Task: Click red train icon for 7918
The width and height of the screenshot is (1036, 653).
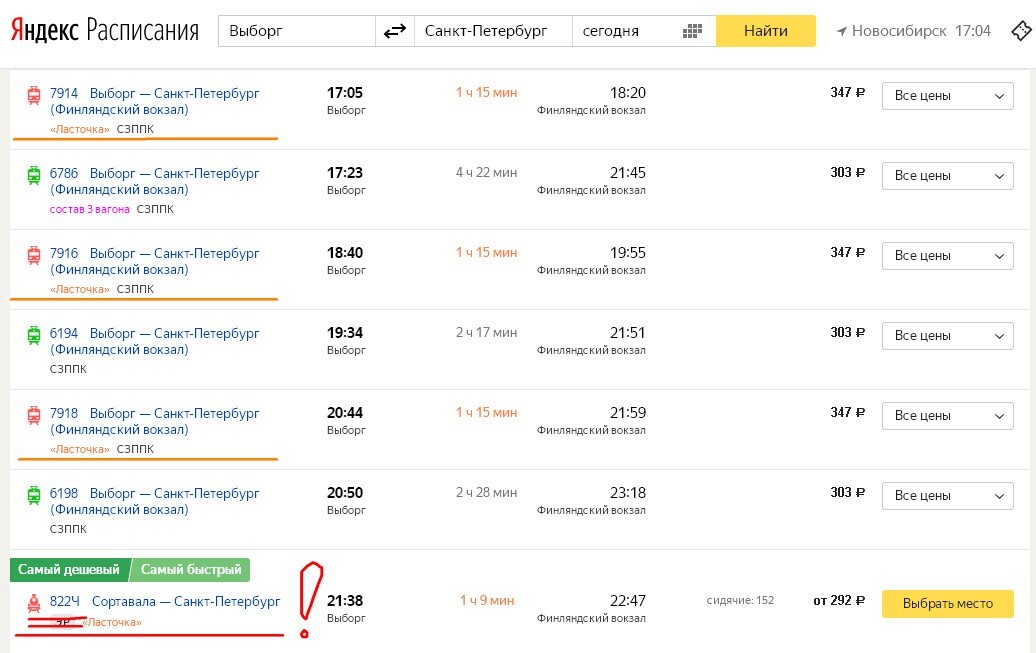Action: [x=34, y=415]
